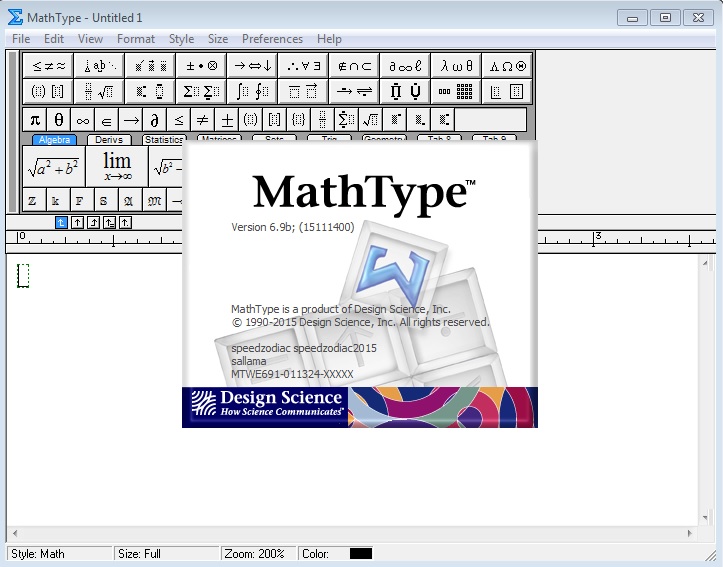Viewport: 723px width, 567px height.
Task: Open the products and set theory templates palette
Action: [x=405, y=91]
